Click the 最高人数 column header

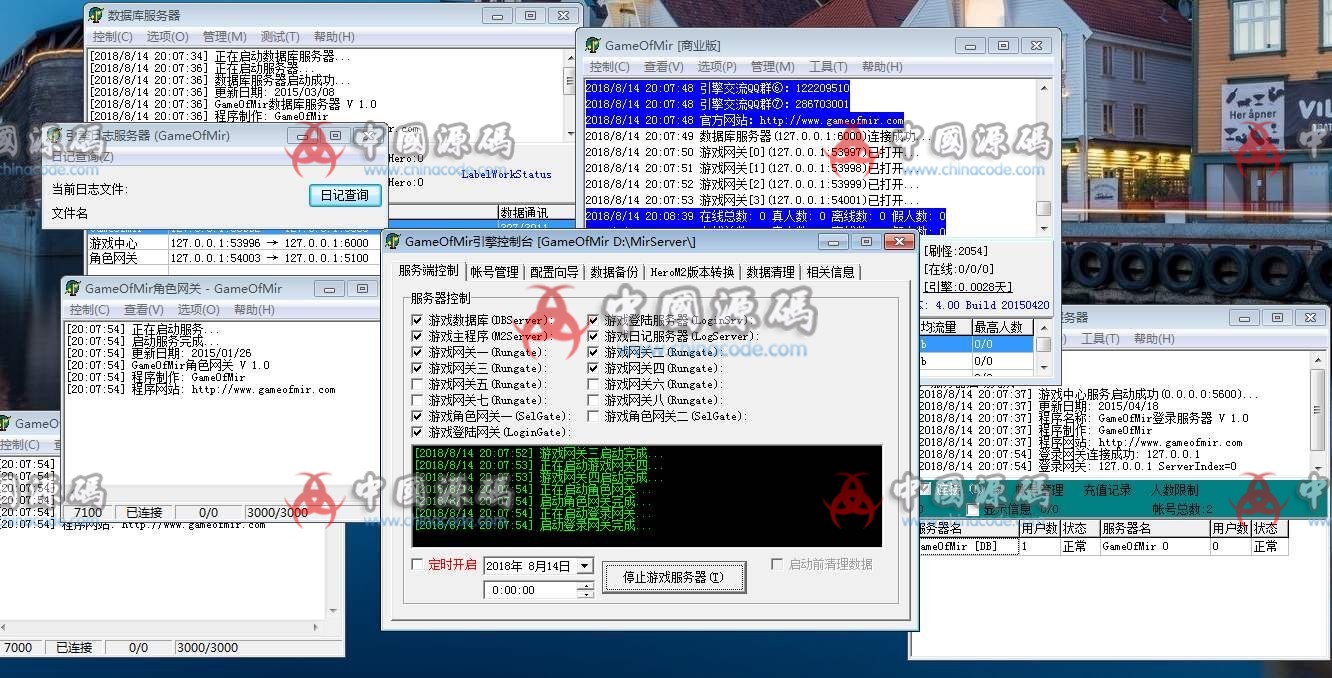[1000, 327]
